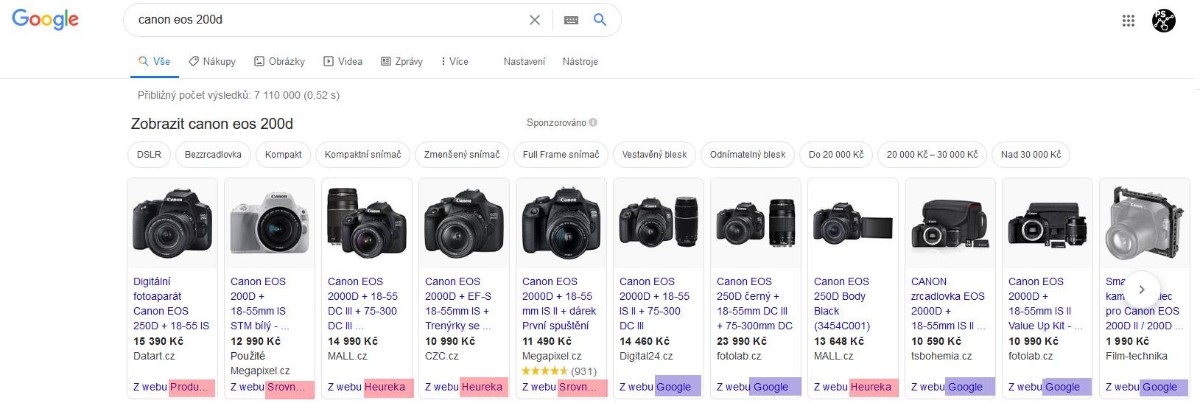1200x403 pixels.
Task: Clear the search query with the X icon
Action: [x=534, y=20]
